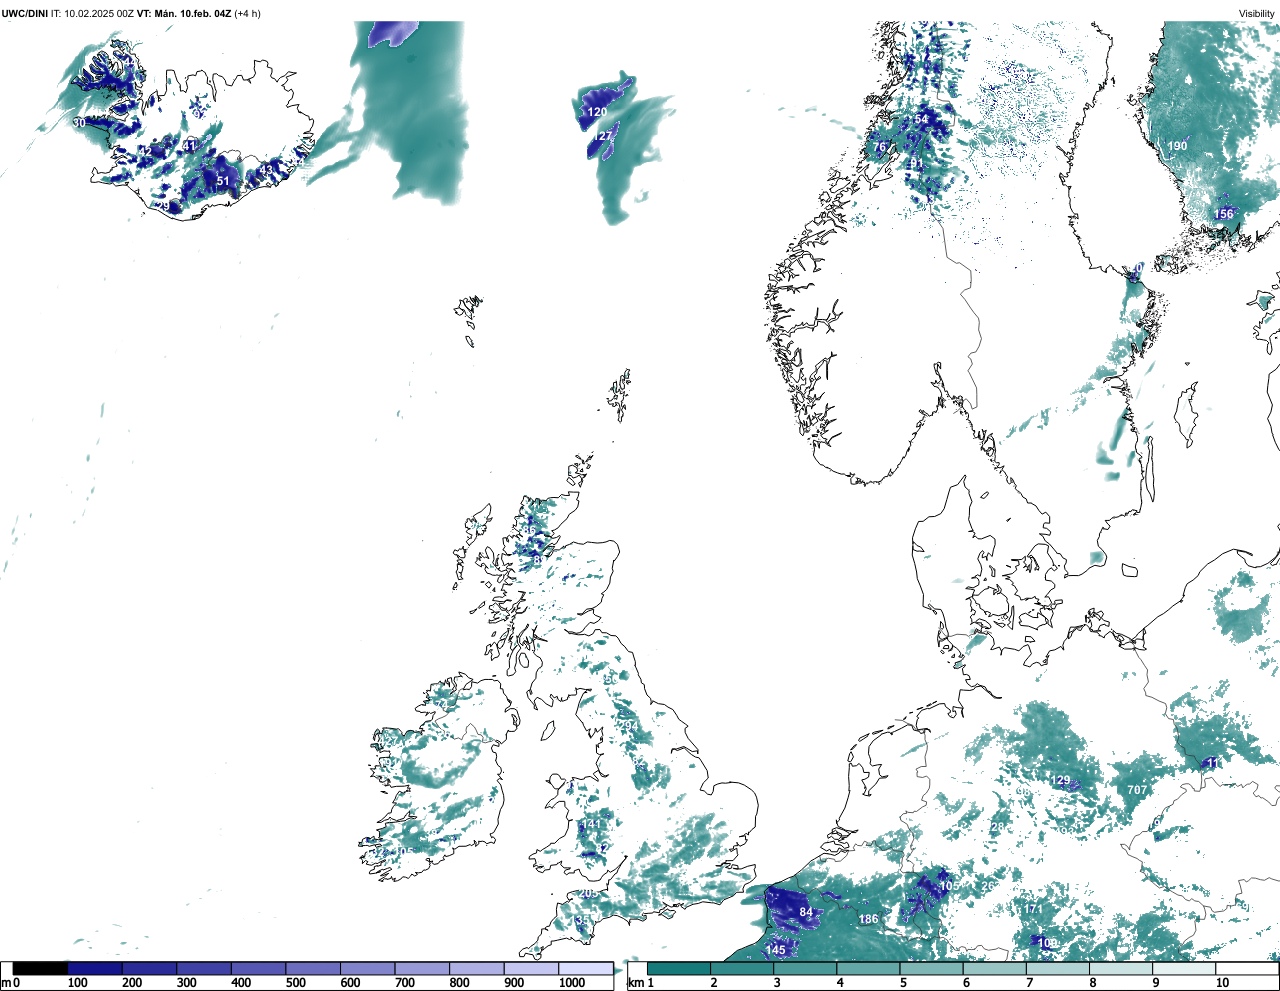Screen dimensions: 1280x991
Task: Click the '51' value in southern Iceland
Action: [x=223, y=181]
